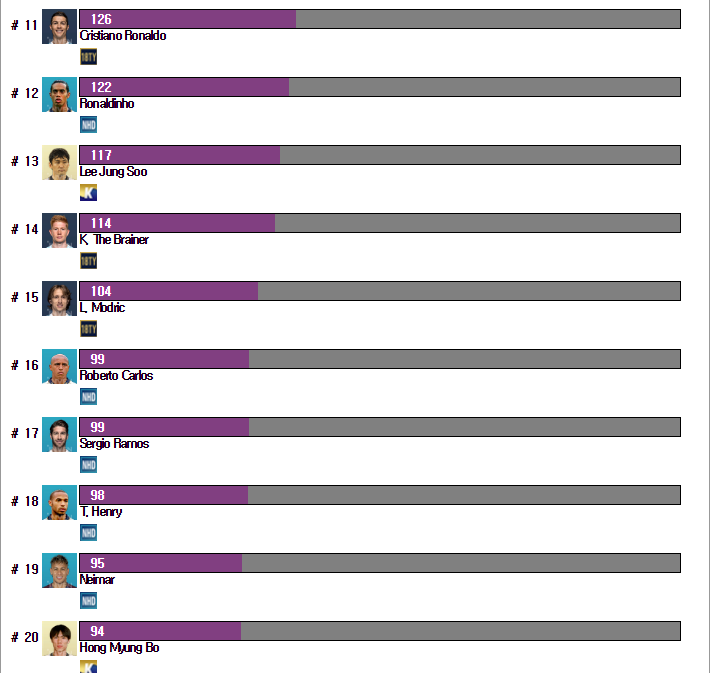The width and height of the screenshot is (710, 673).
Task: Click the NHD badge under T. Henry
Action: click(x=88, y=533)
